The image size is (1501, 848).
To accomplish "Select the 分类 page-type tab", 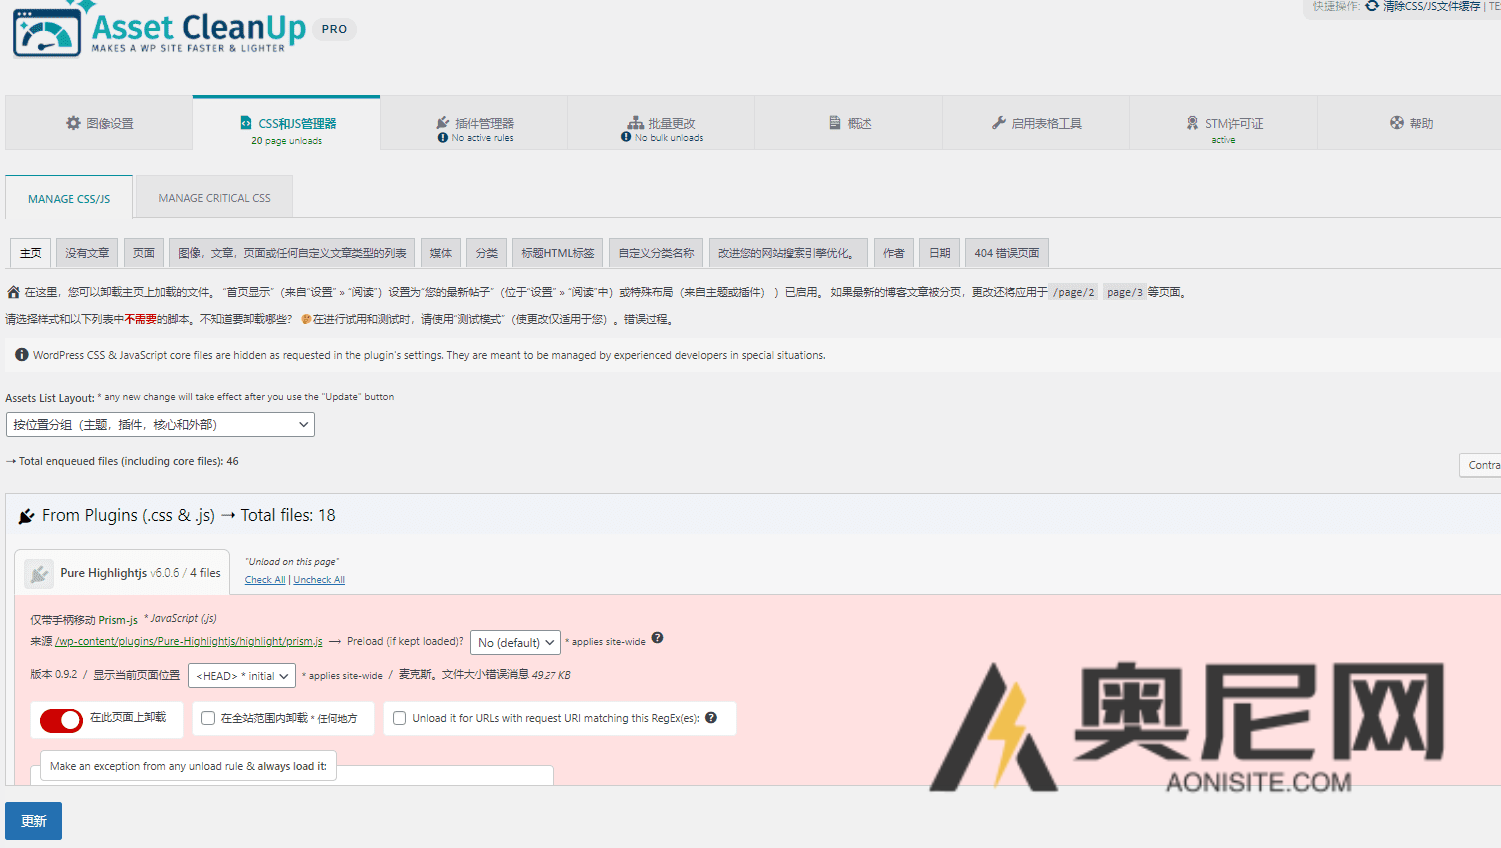I will pyautogui.click(x=487, y=253).
